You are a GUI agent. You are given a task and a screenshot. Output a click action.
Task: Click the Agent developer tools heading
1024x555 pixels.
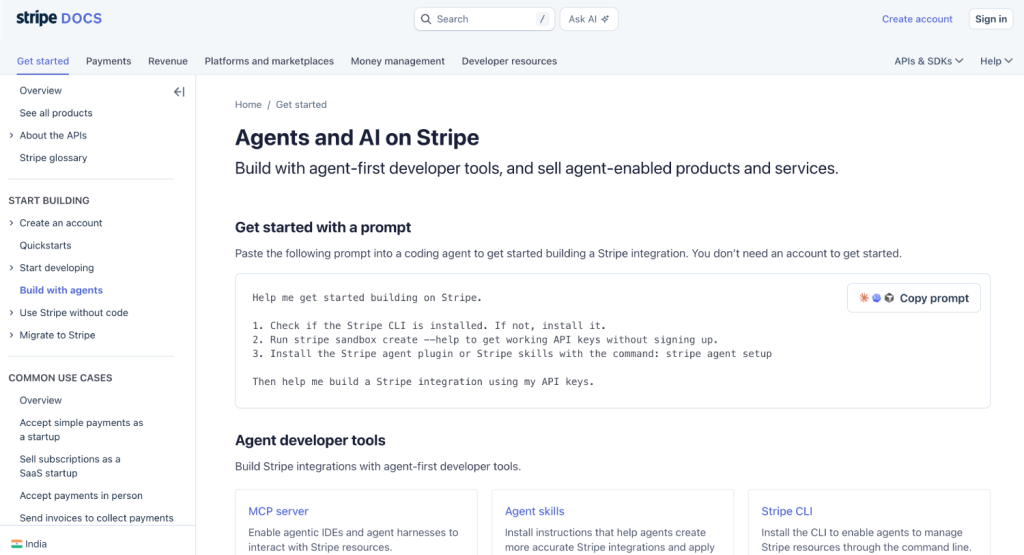tap(310, 440)
